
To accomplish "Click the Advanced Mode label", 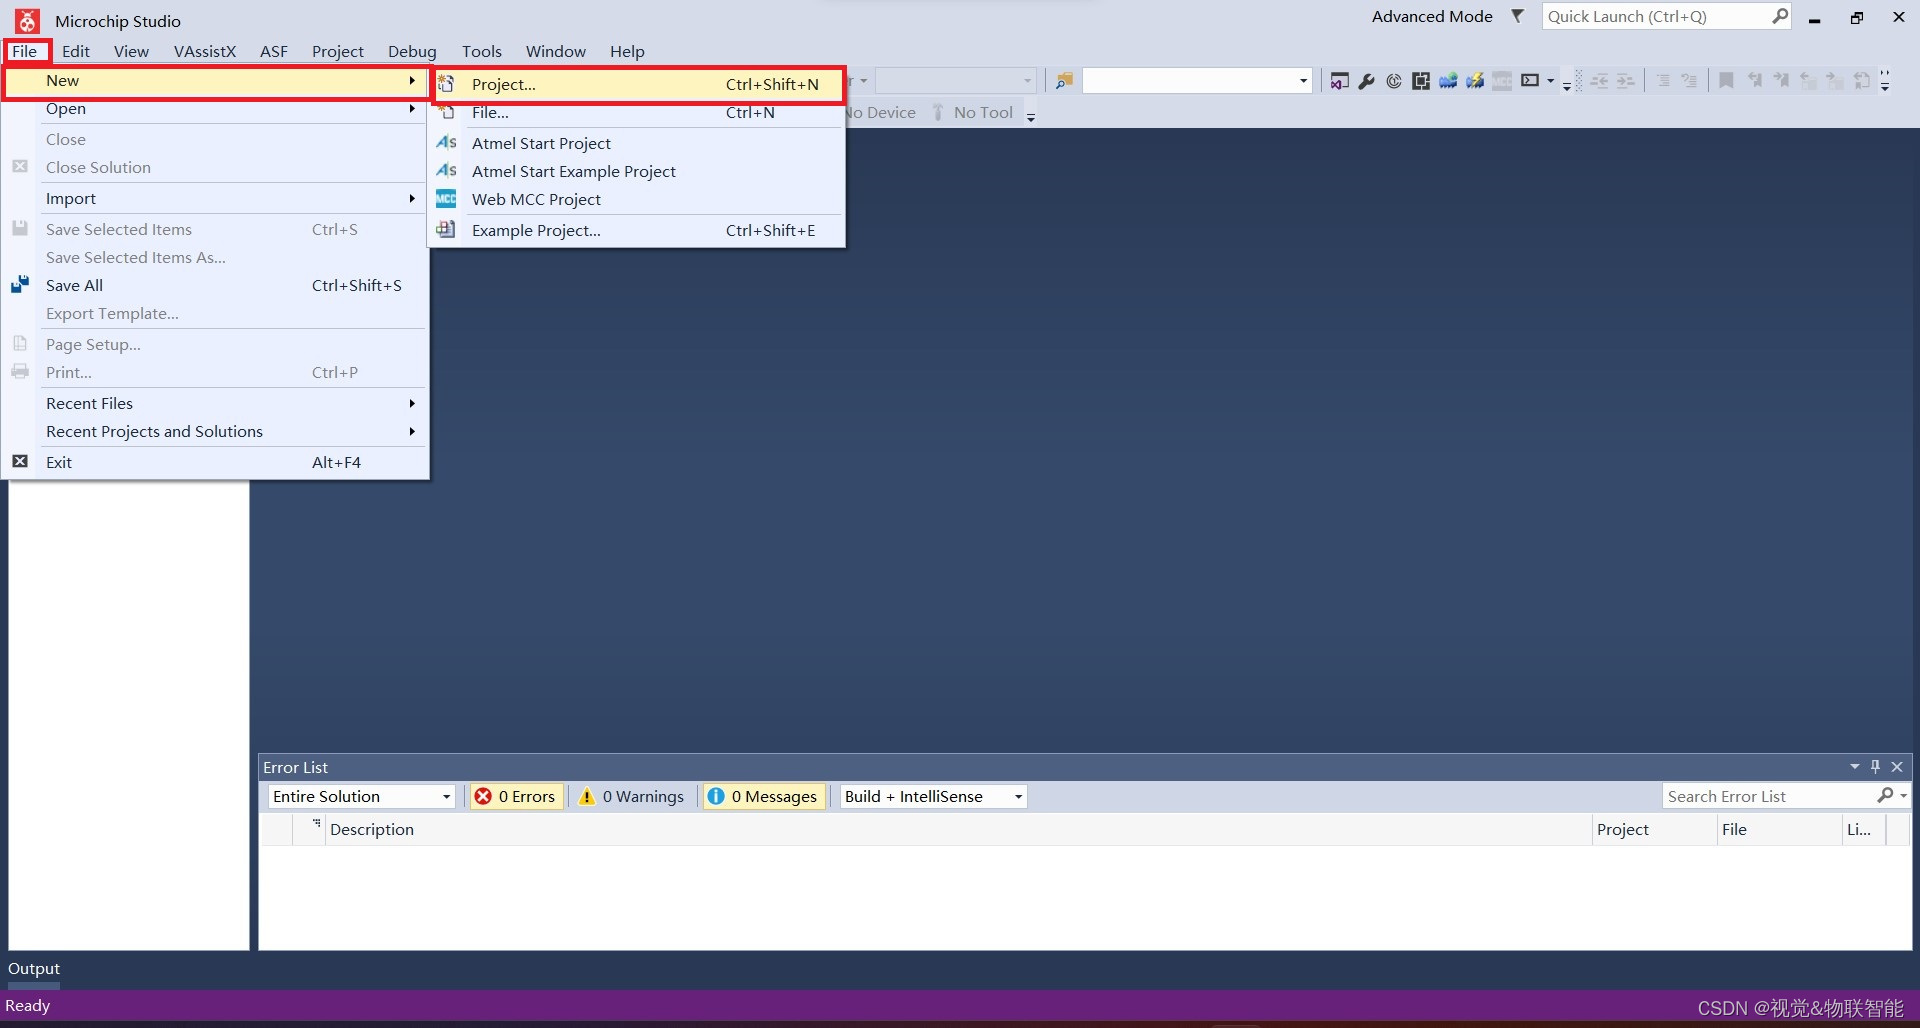I will [1432, 16].
